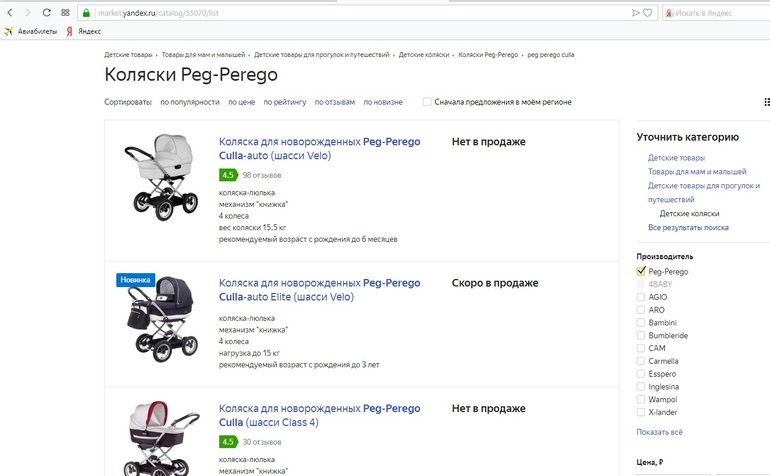Switch layout with the grid view icon
770x476 pixels.
[x=765, y=102]
